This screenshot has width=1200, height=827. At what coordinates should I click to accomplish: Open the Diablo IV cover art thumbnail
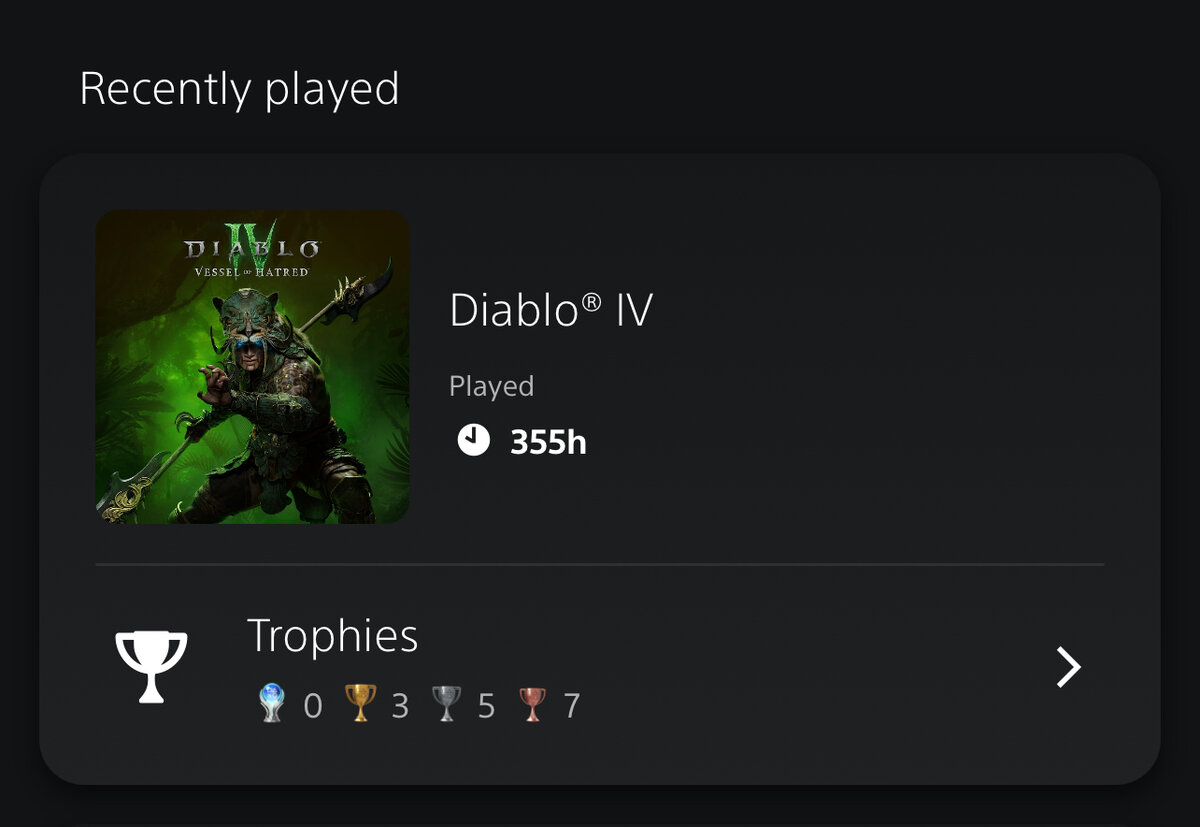(252, 366)
